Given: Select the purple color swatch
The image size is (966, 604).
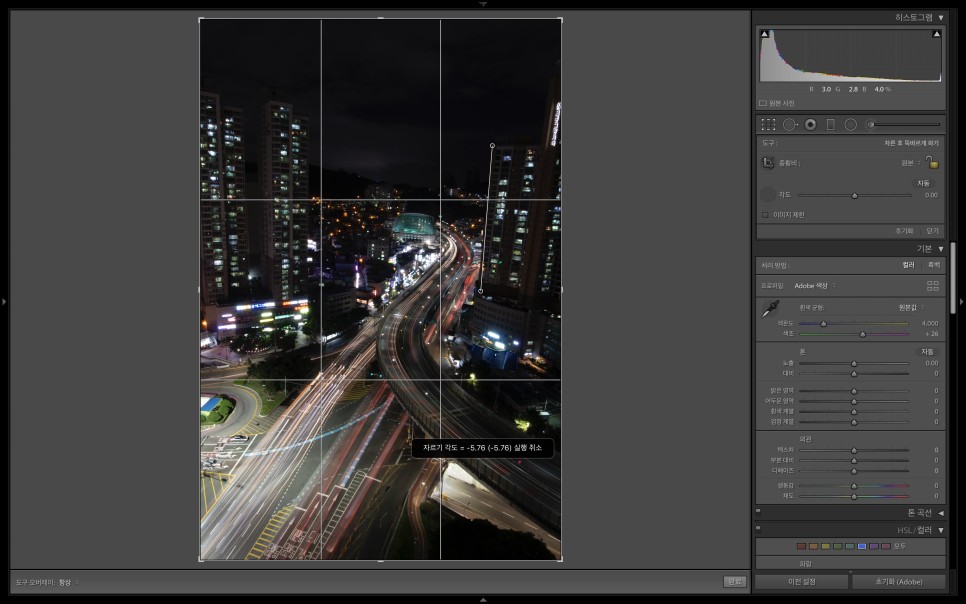Looking at the screenshot, I should (x=874, y=546).
